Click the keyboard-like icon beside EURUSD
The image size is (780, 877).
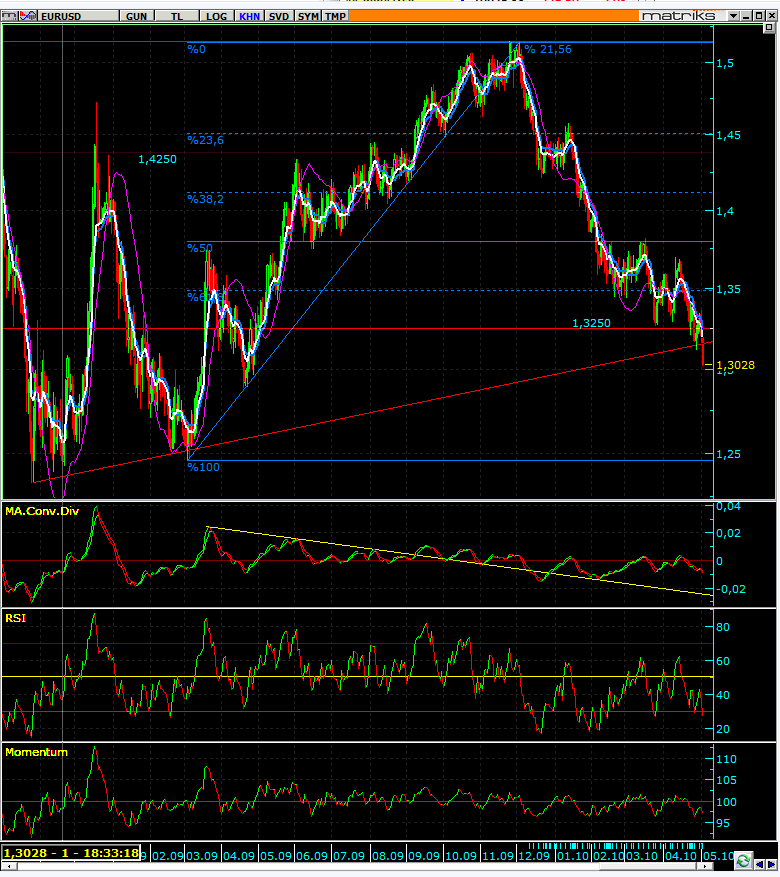[10, 16]
